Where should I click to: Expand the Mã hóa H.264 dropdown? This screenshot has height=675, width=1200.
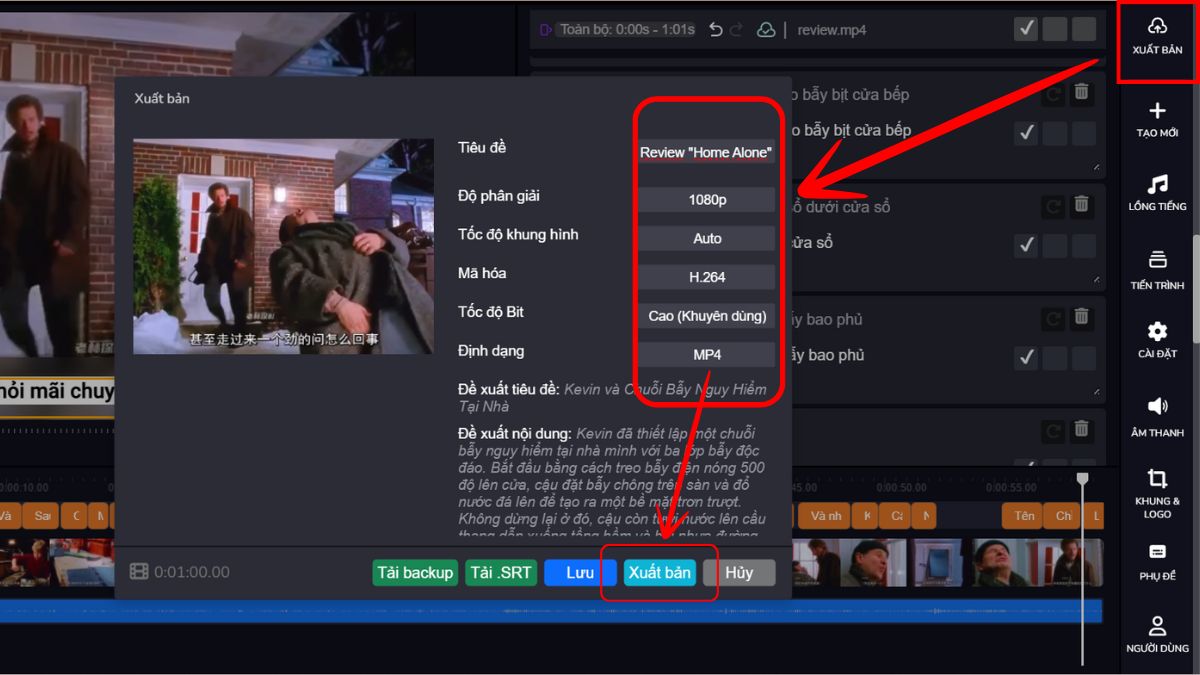coord(707,277)
